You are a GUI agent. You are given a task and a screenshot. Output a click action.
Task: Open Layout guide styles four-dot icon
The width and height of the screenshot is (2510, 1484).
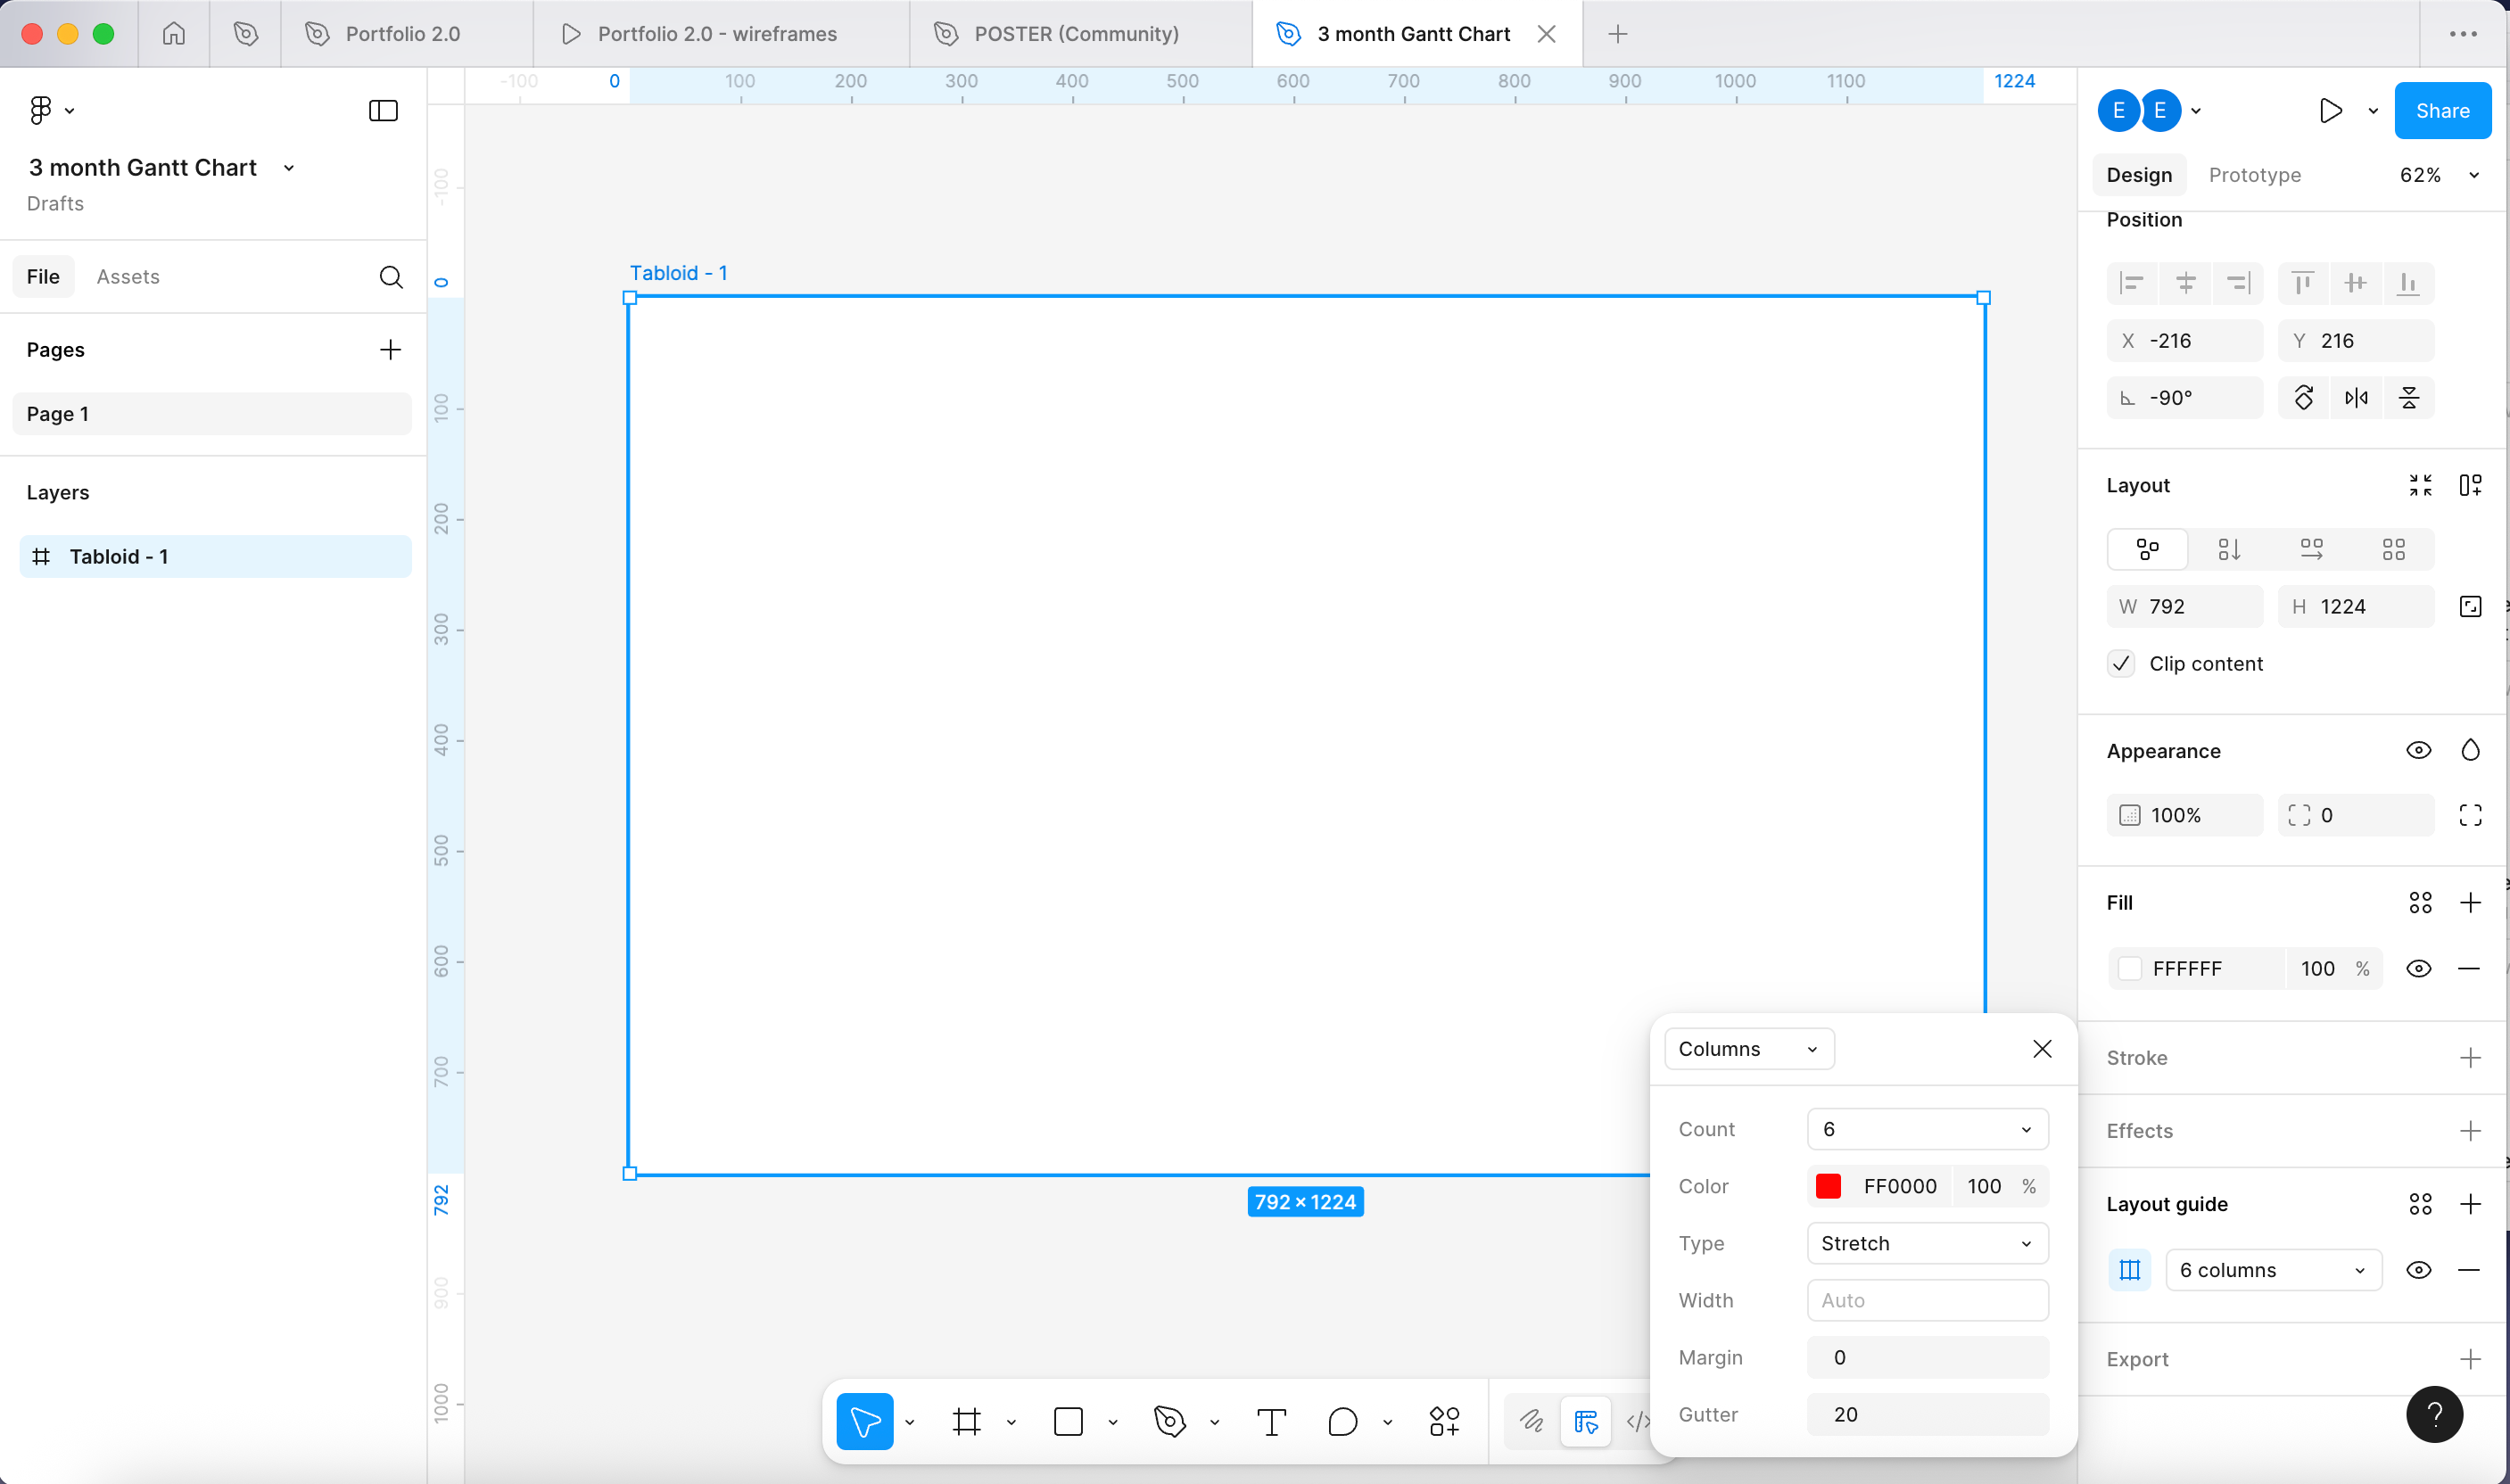[x=2420, y=1204]
